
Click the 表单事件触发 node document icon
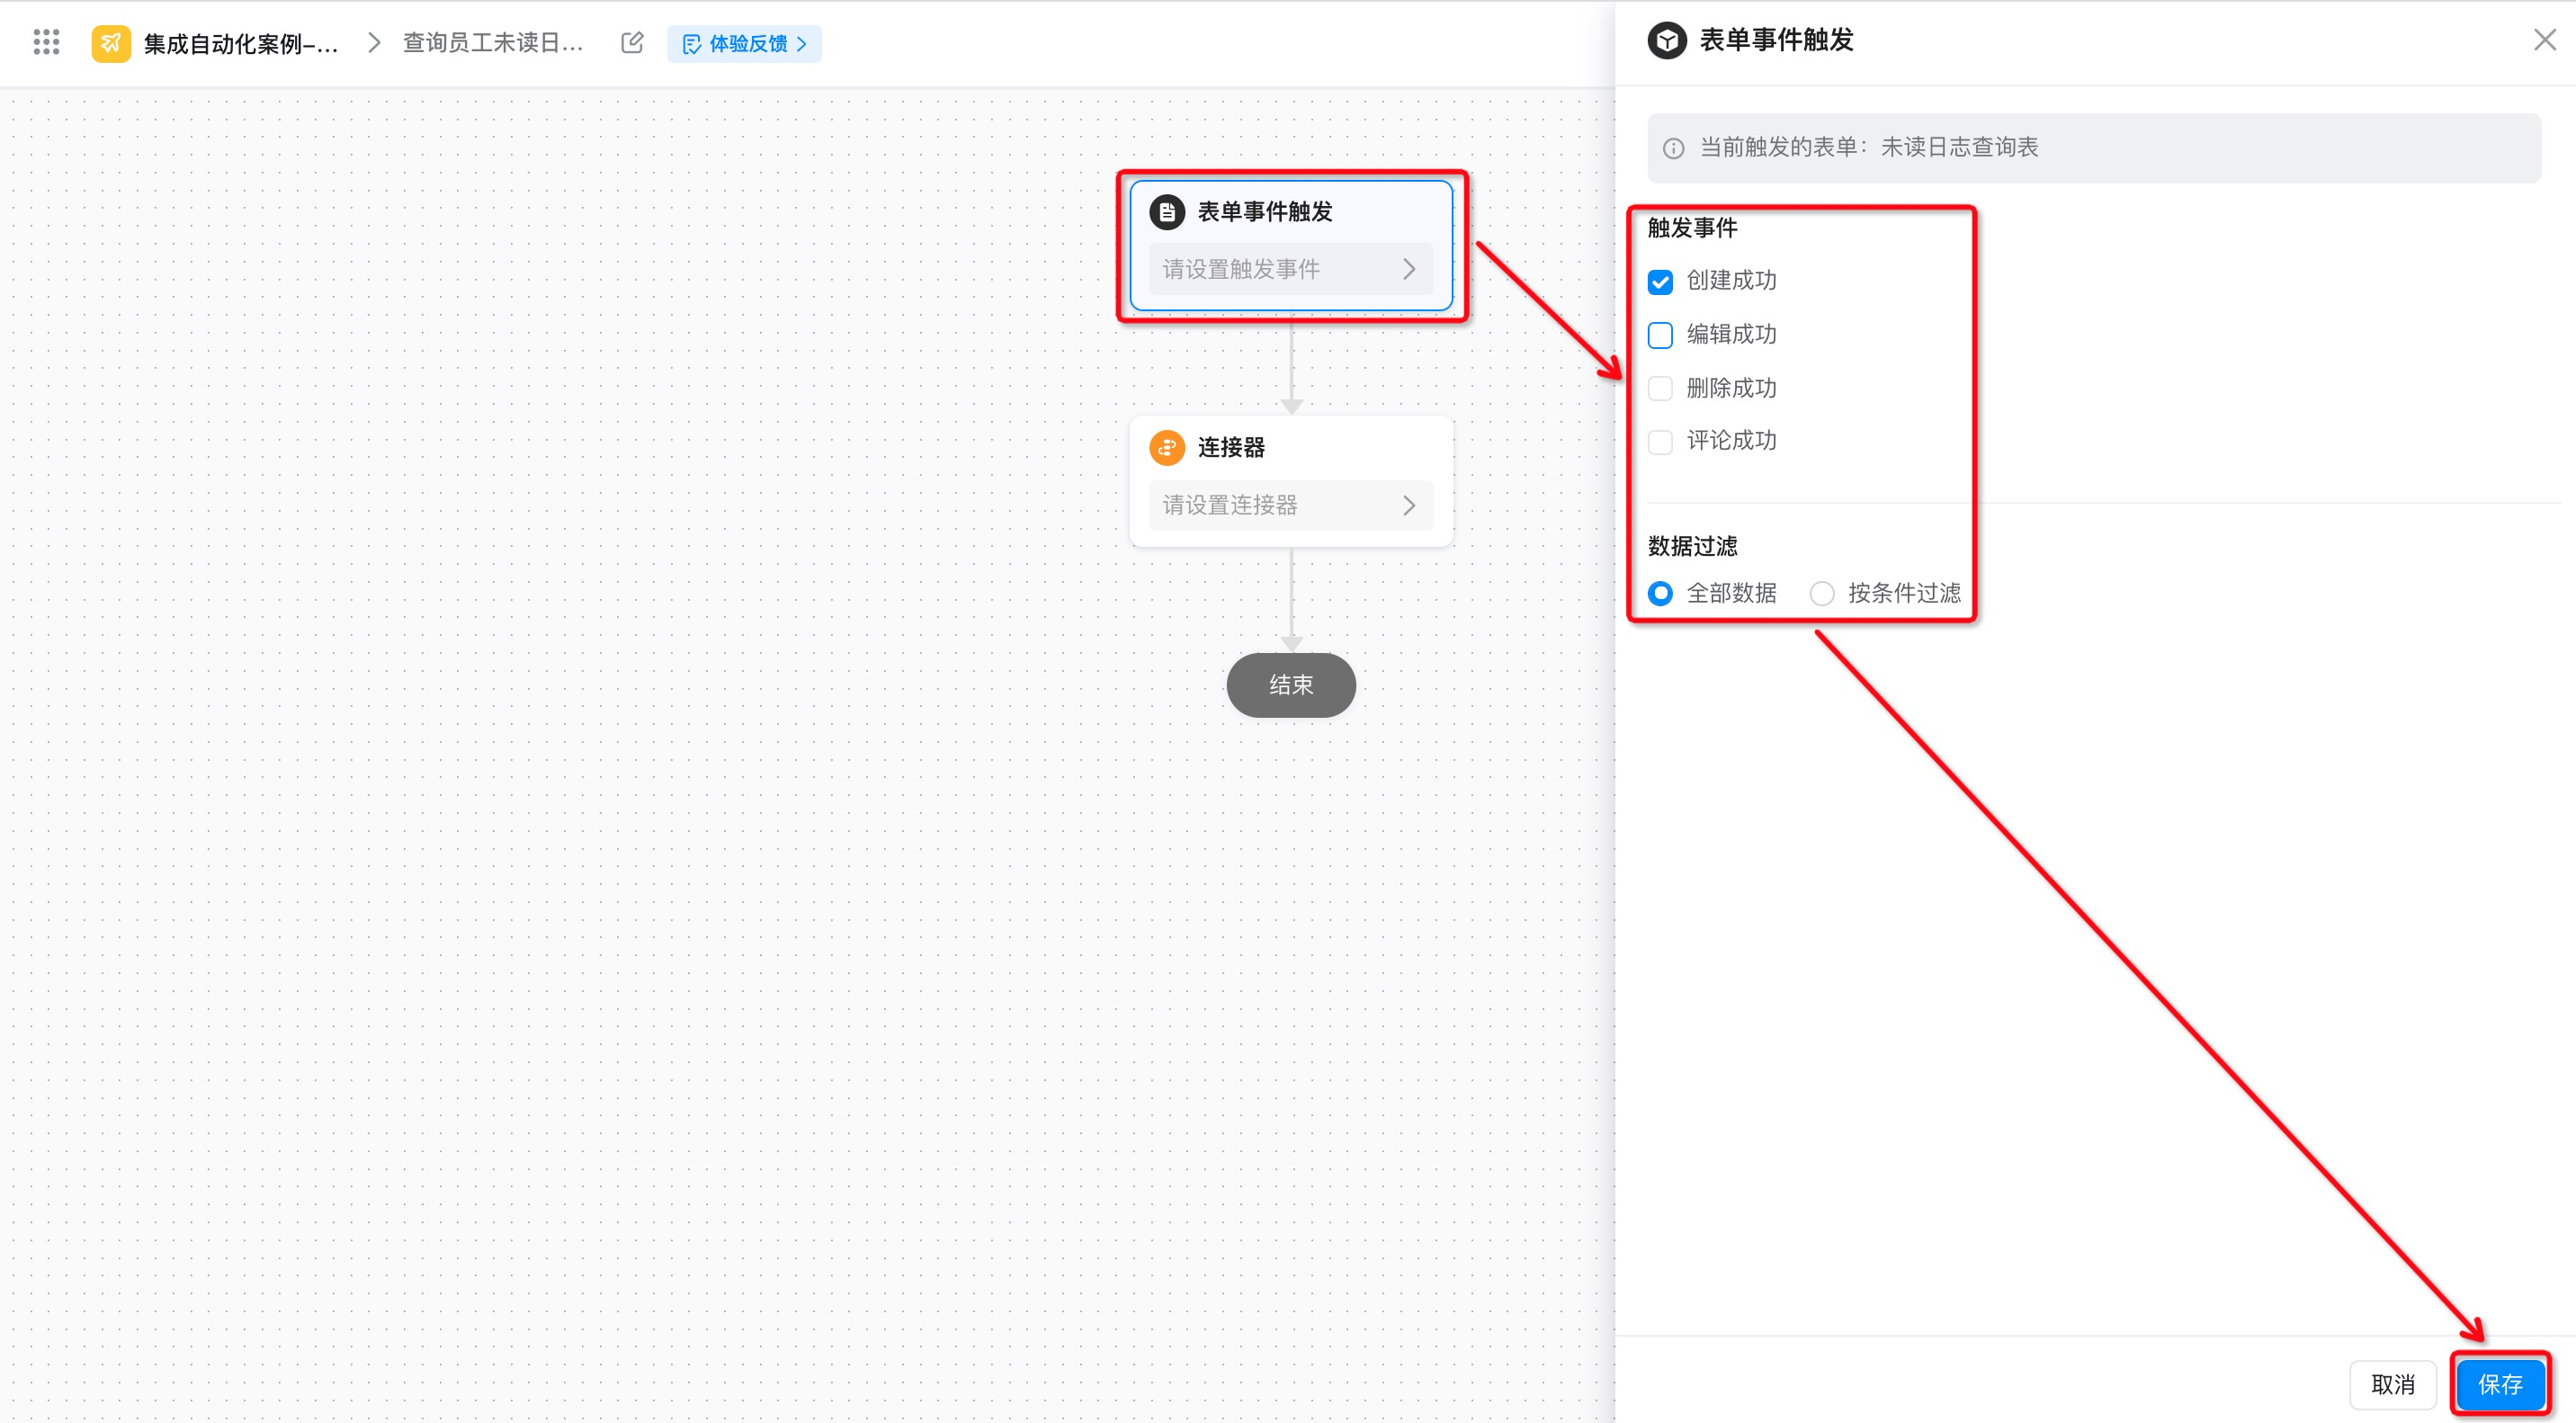1167,212
